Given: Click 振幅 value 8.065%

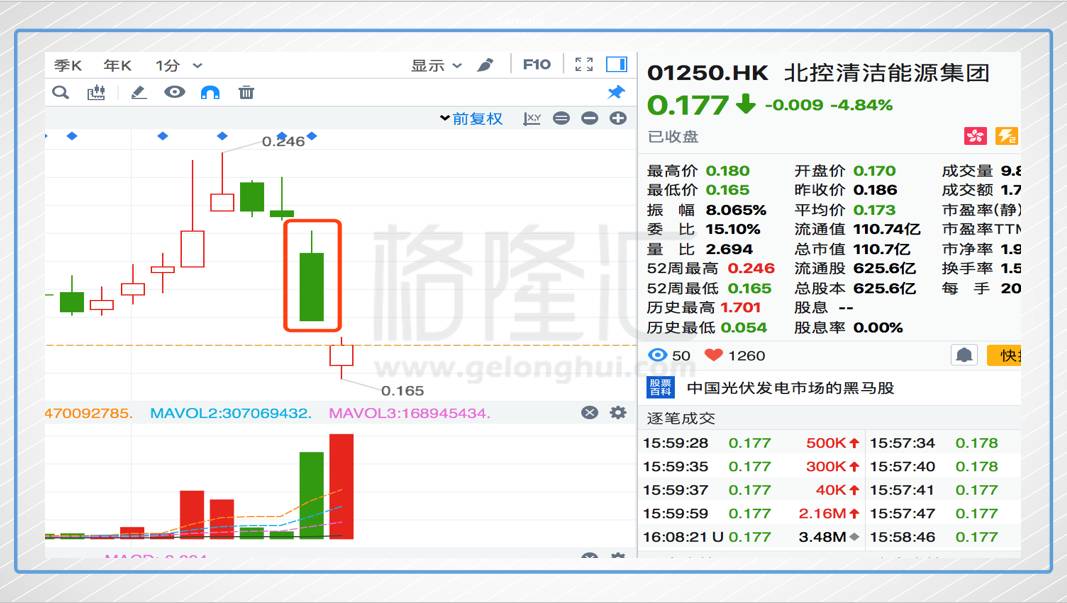Looking at the screenshot, I should (736, 210).
